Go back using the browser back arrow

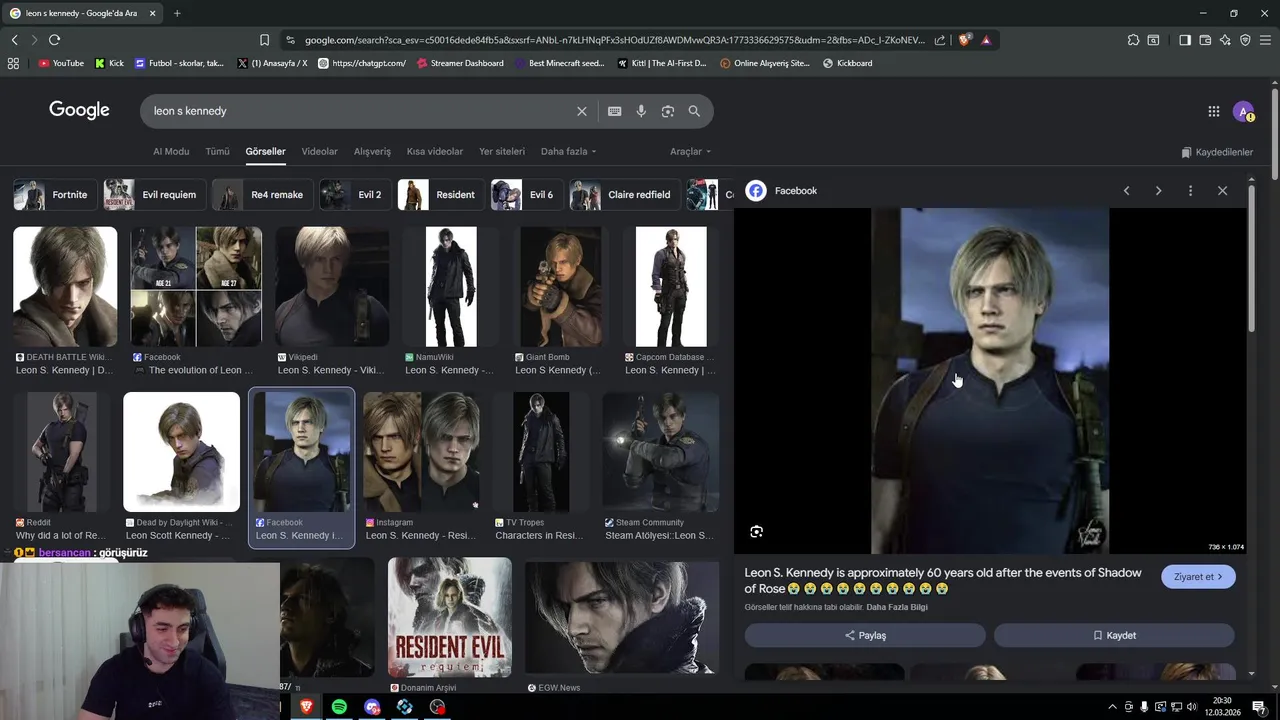pyautogui.click(x=14, y=40)
